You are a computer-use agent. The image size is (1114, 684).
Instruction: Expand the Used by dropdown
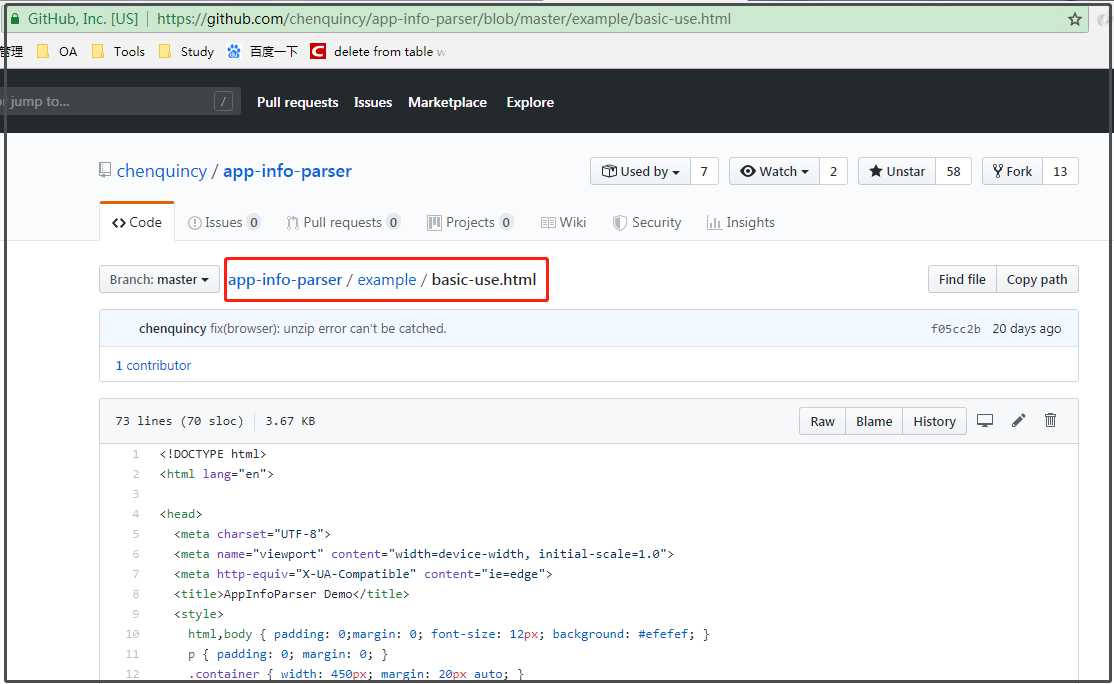pos(640,171)
